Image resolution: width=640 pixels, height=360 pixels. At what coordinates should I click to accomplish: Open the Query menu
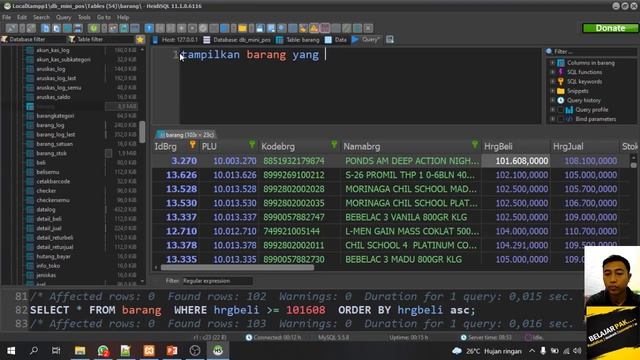pyautogui.click(x=63, y=17)
